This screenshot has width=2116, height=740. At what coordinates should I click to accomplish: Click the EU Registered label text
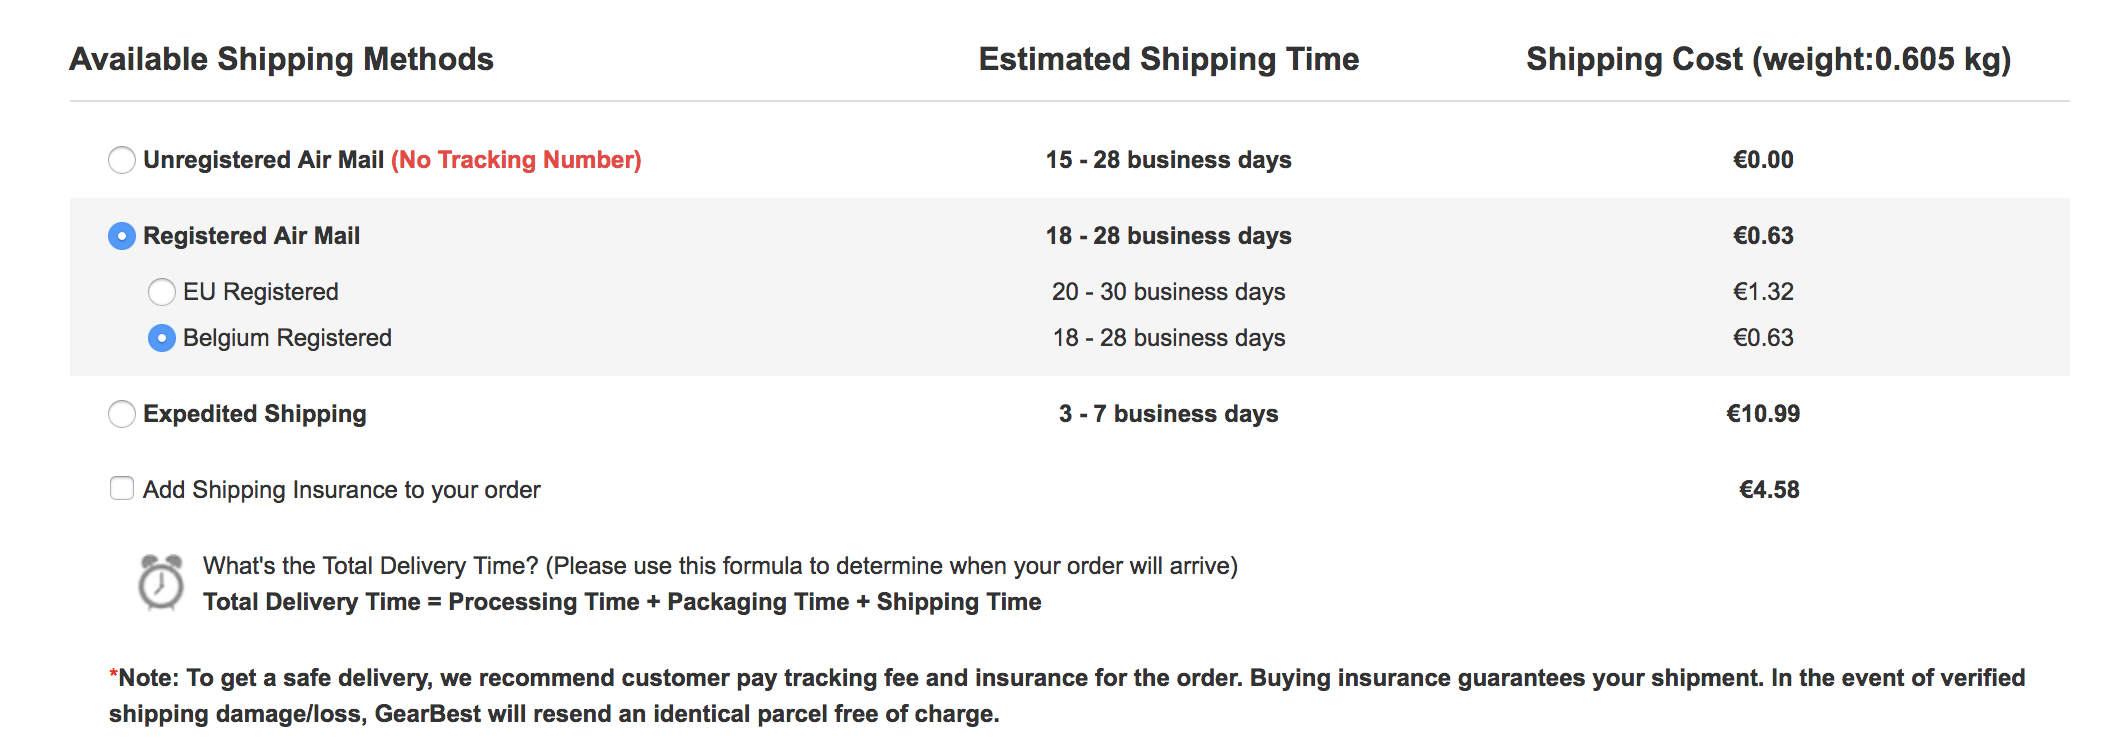click(261, 292)
